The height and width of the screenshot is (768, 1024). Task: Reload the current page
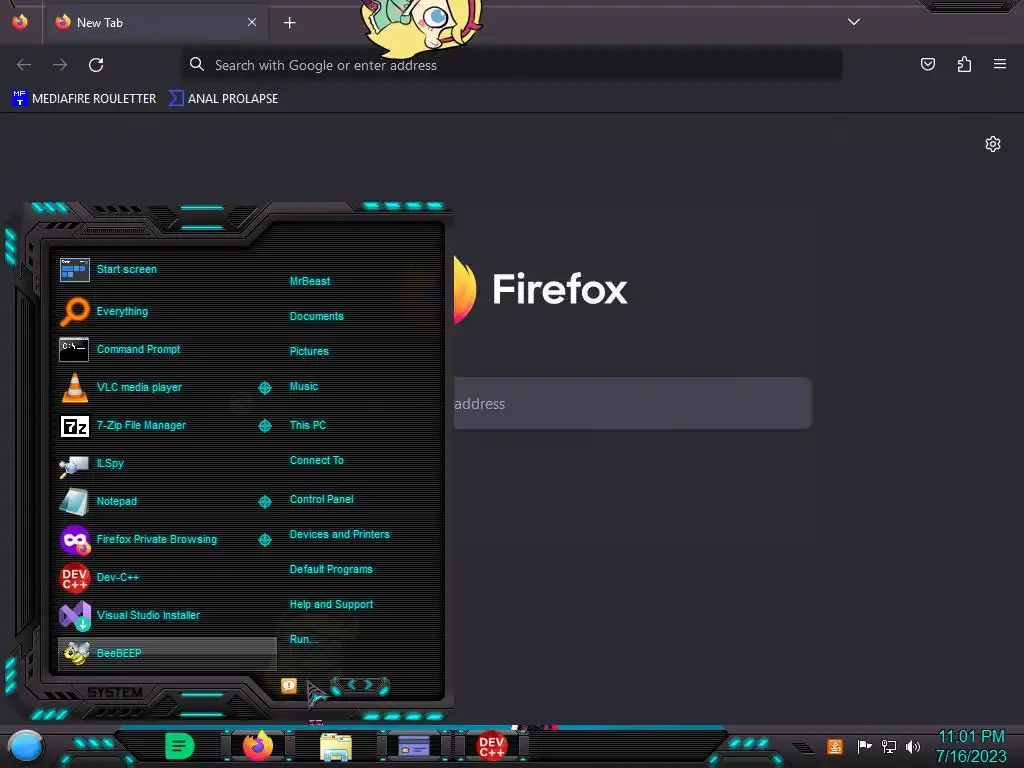point(96,65)
